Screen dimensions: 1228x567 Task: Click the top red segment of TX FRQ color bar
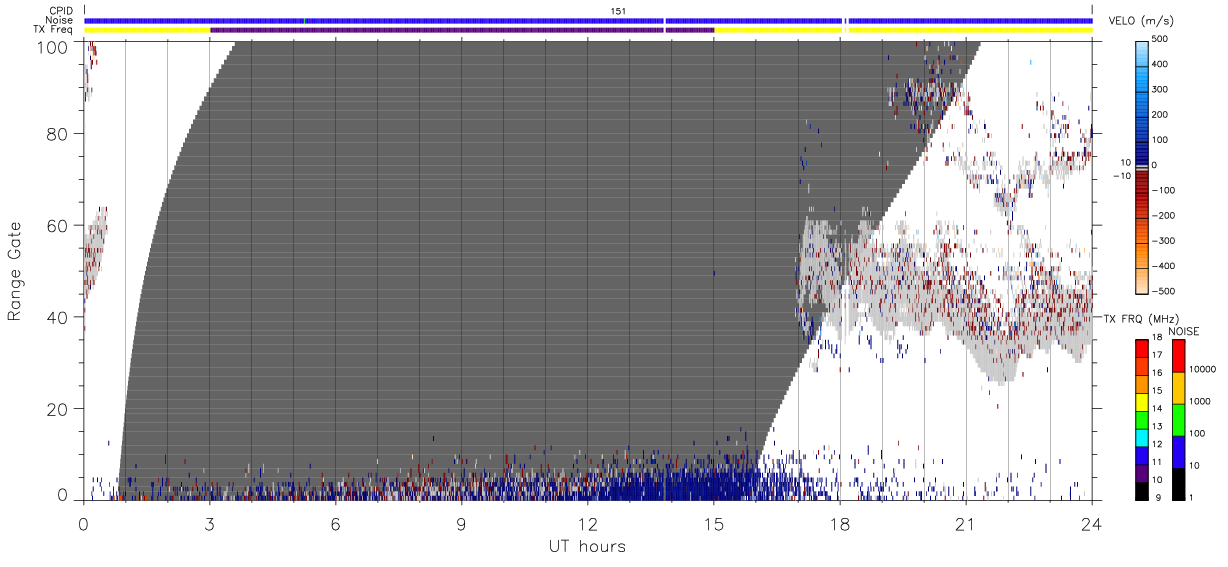point(1141,348)
